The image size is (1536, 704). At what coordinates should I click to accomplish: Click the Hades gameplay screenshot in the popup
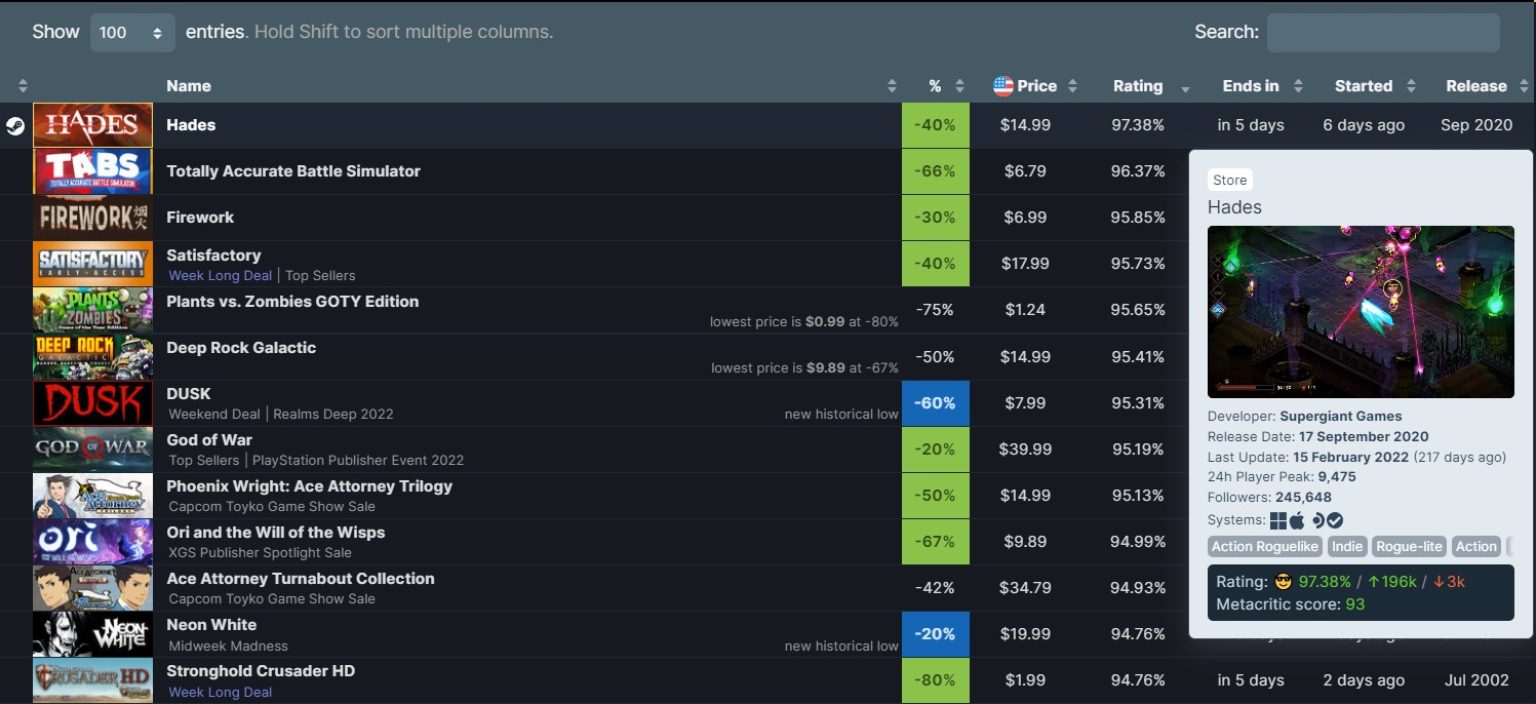pos(1361,310)
